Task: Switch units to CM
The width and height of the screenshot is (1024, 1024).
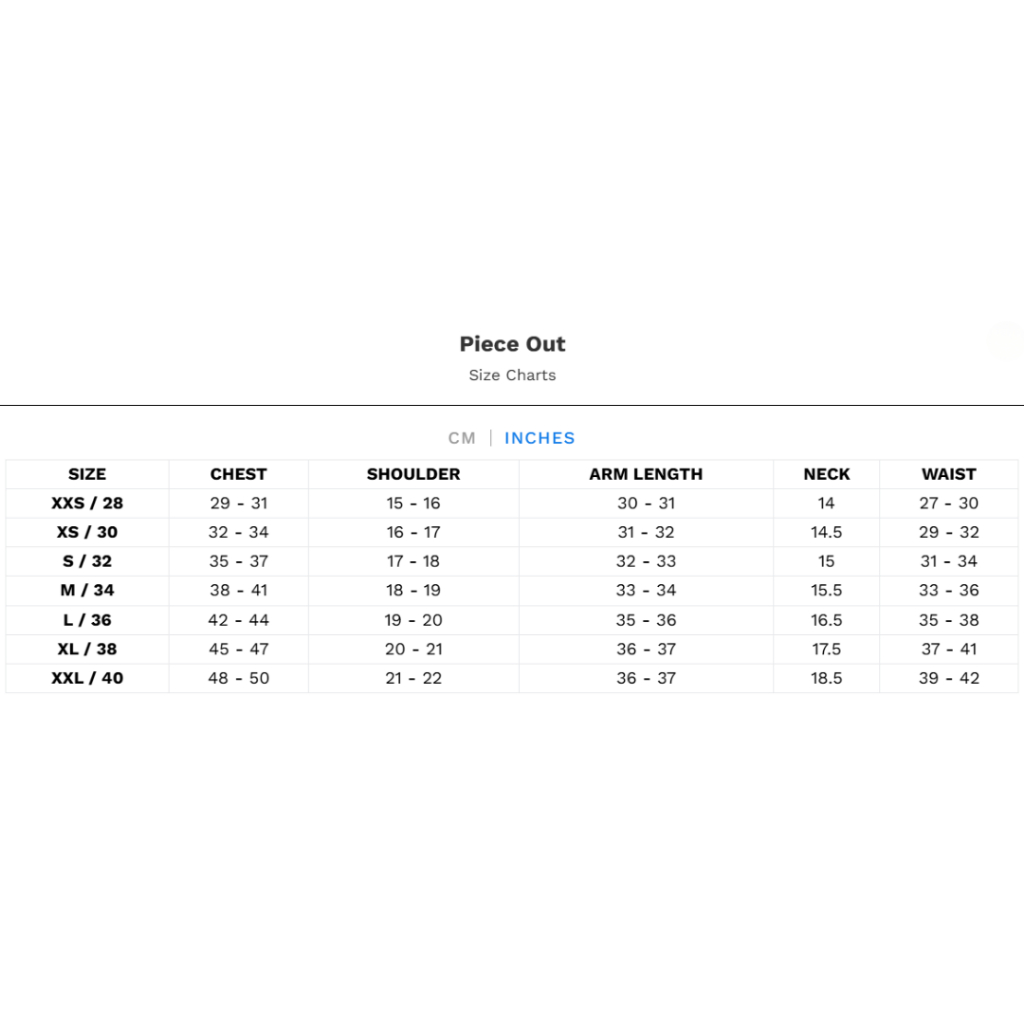Action: tap(462, 438)
